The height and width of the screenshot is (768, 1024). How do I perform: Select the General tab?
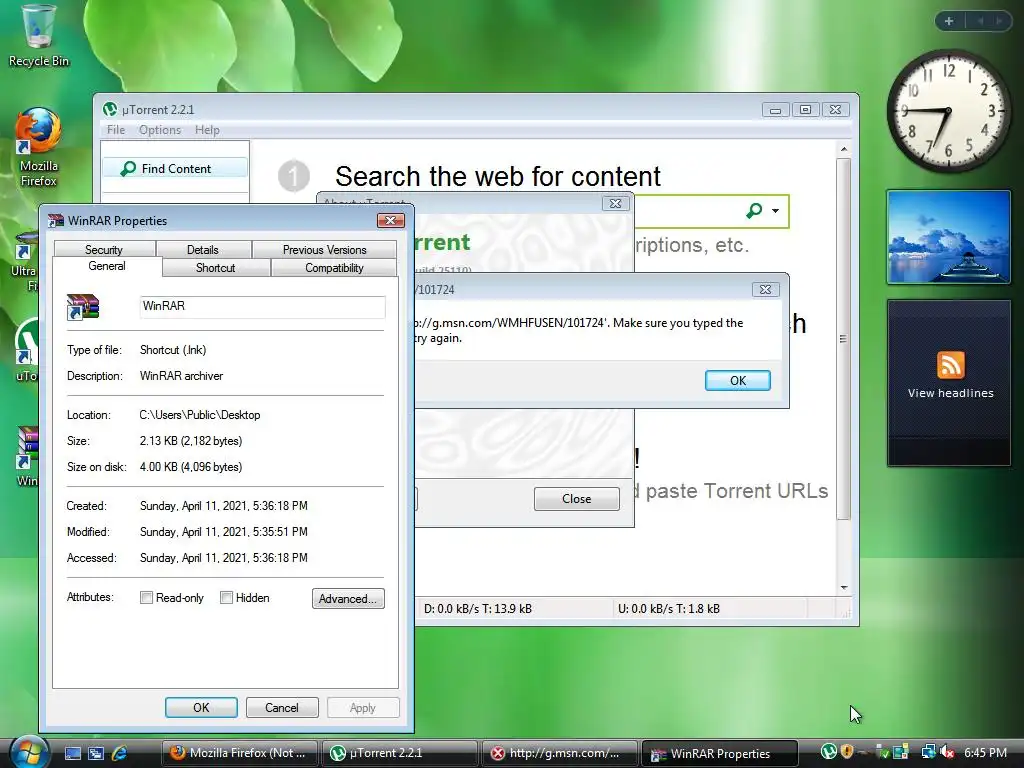pyautogui.click(x=107, y=266)
